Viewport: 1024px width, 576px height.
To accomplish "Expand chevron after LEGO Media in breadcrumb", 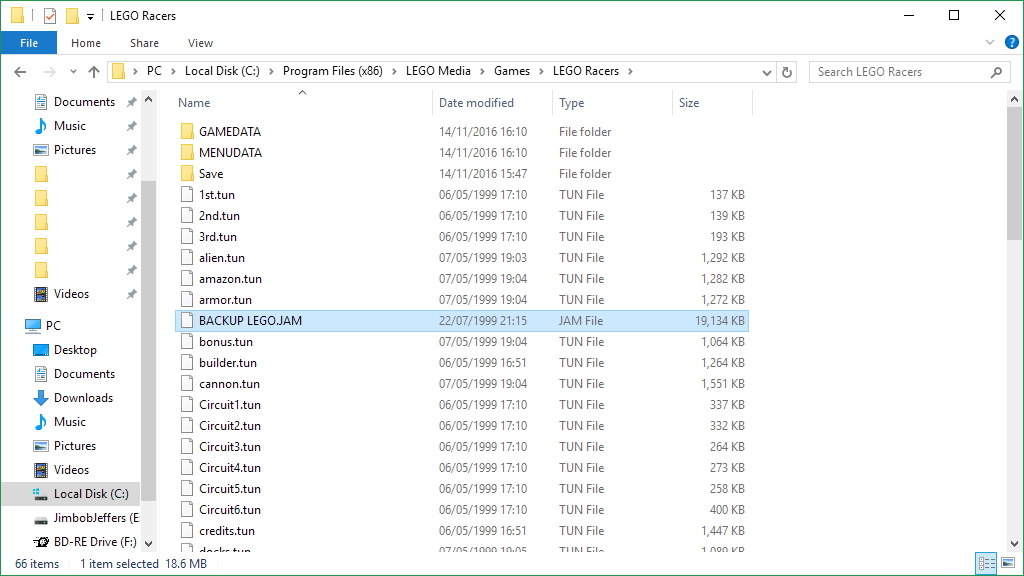I will point(482,71).
